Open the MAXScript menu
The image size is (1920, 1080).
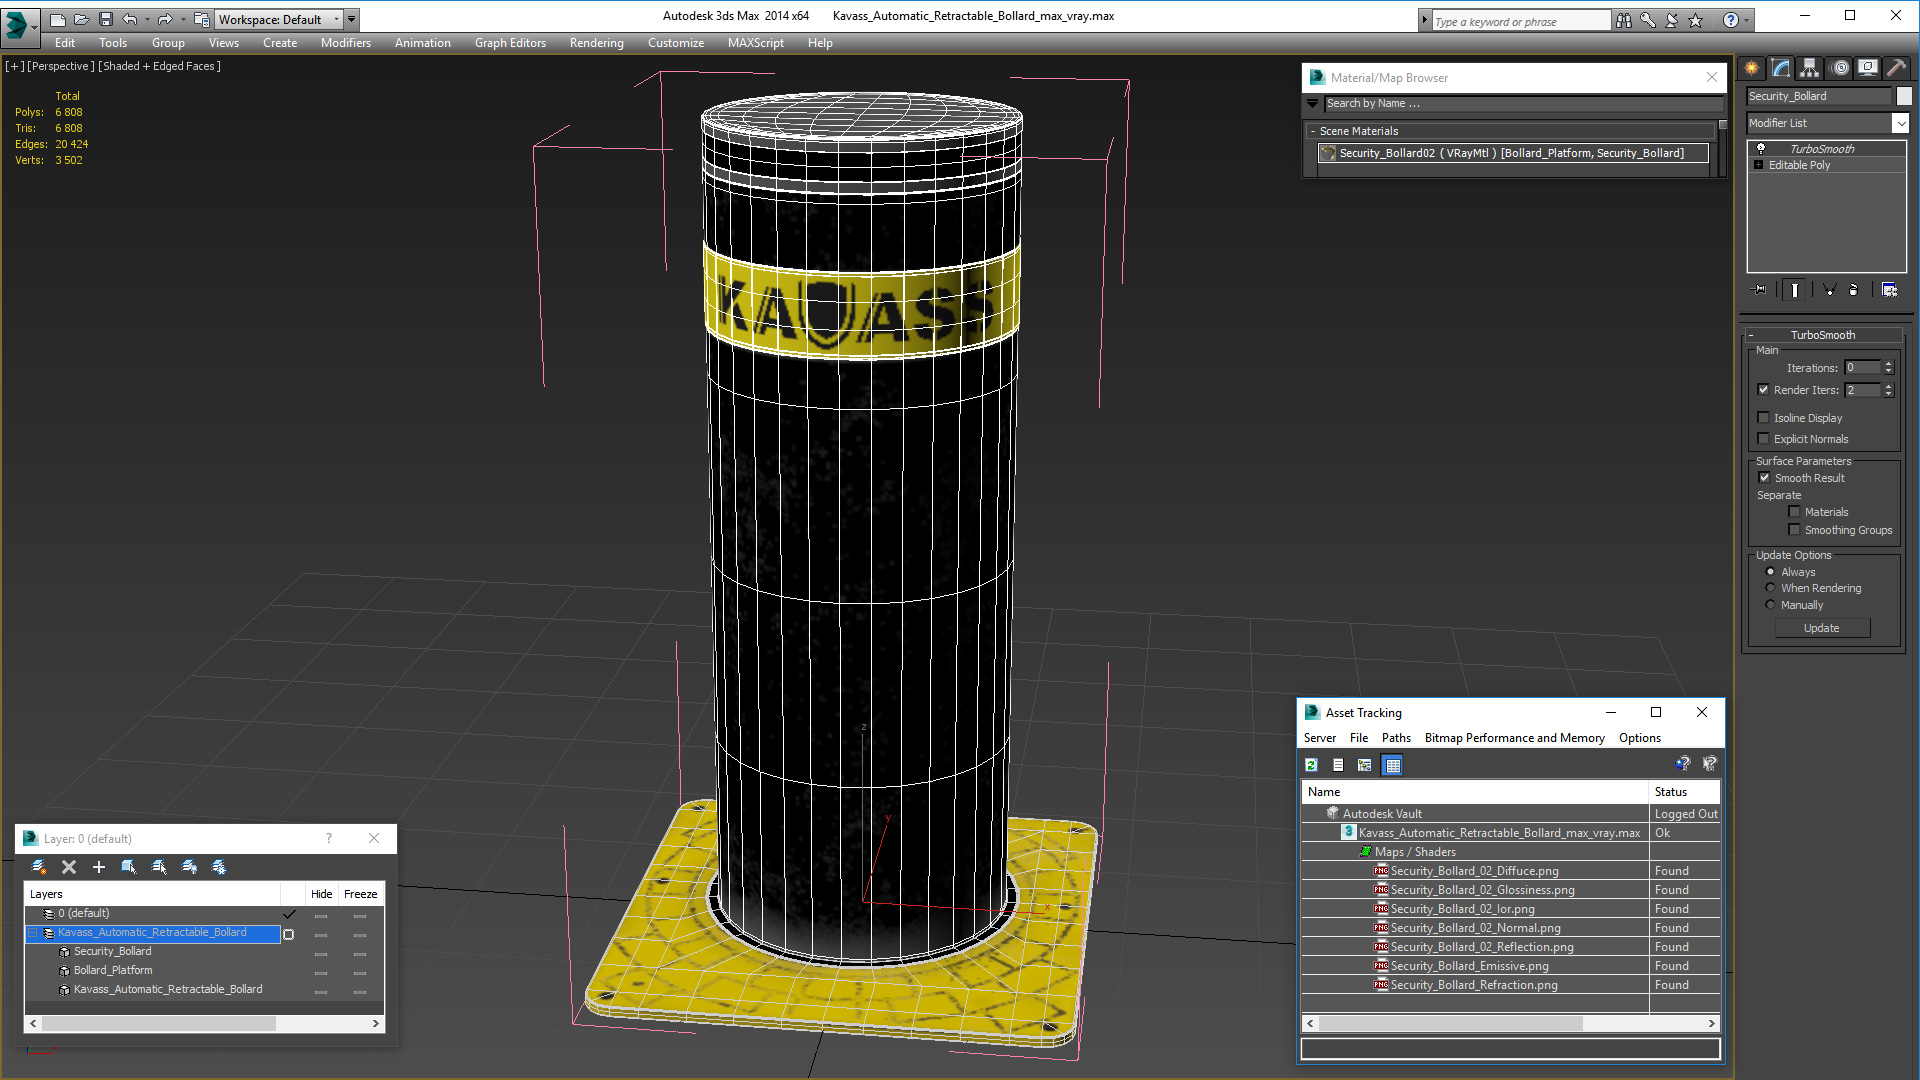coord(755,43)
